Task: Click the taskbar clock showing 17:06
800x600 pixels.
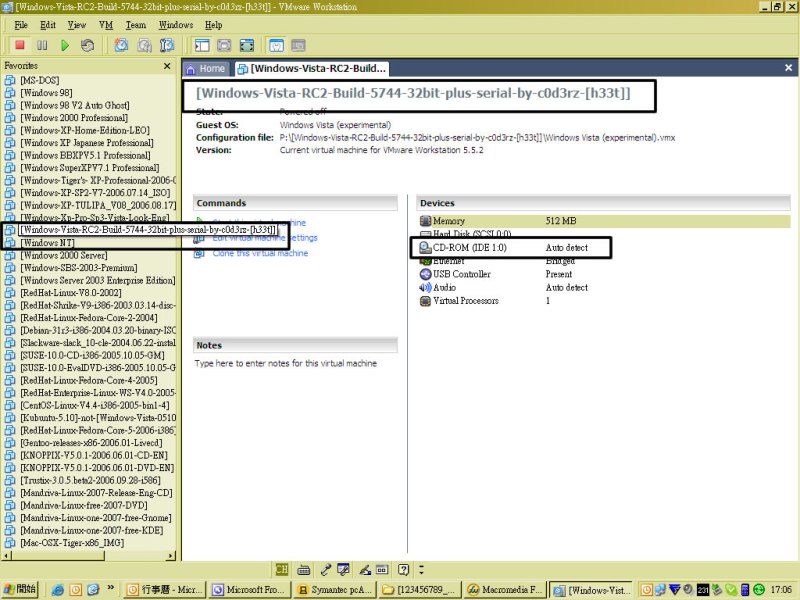Action: pos(781,590)
